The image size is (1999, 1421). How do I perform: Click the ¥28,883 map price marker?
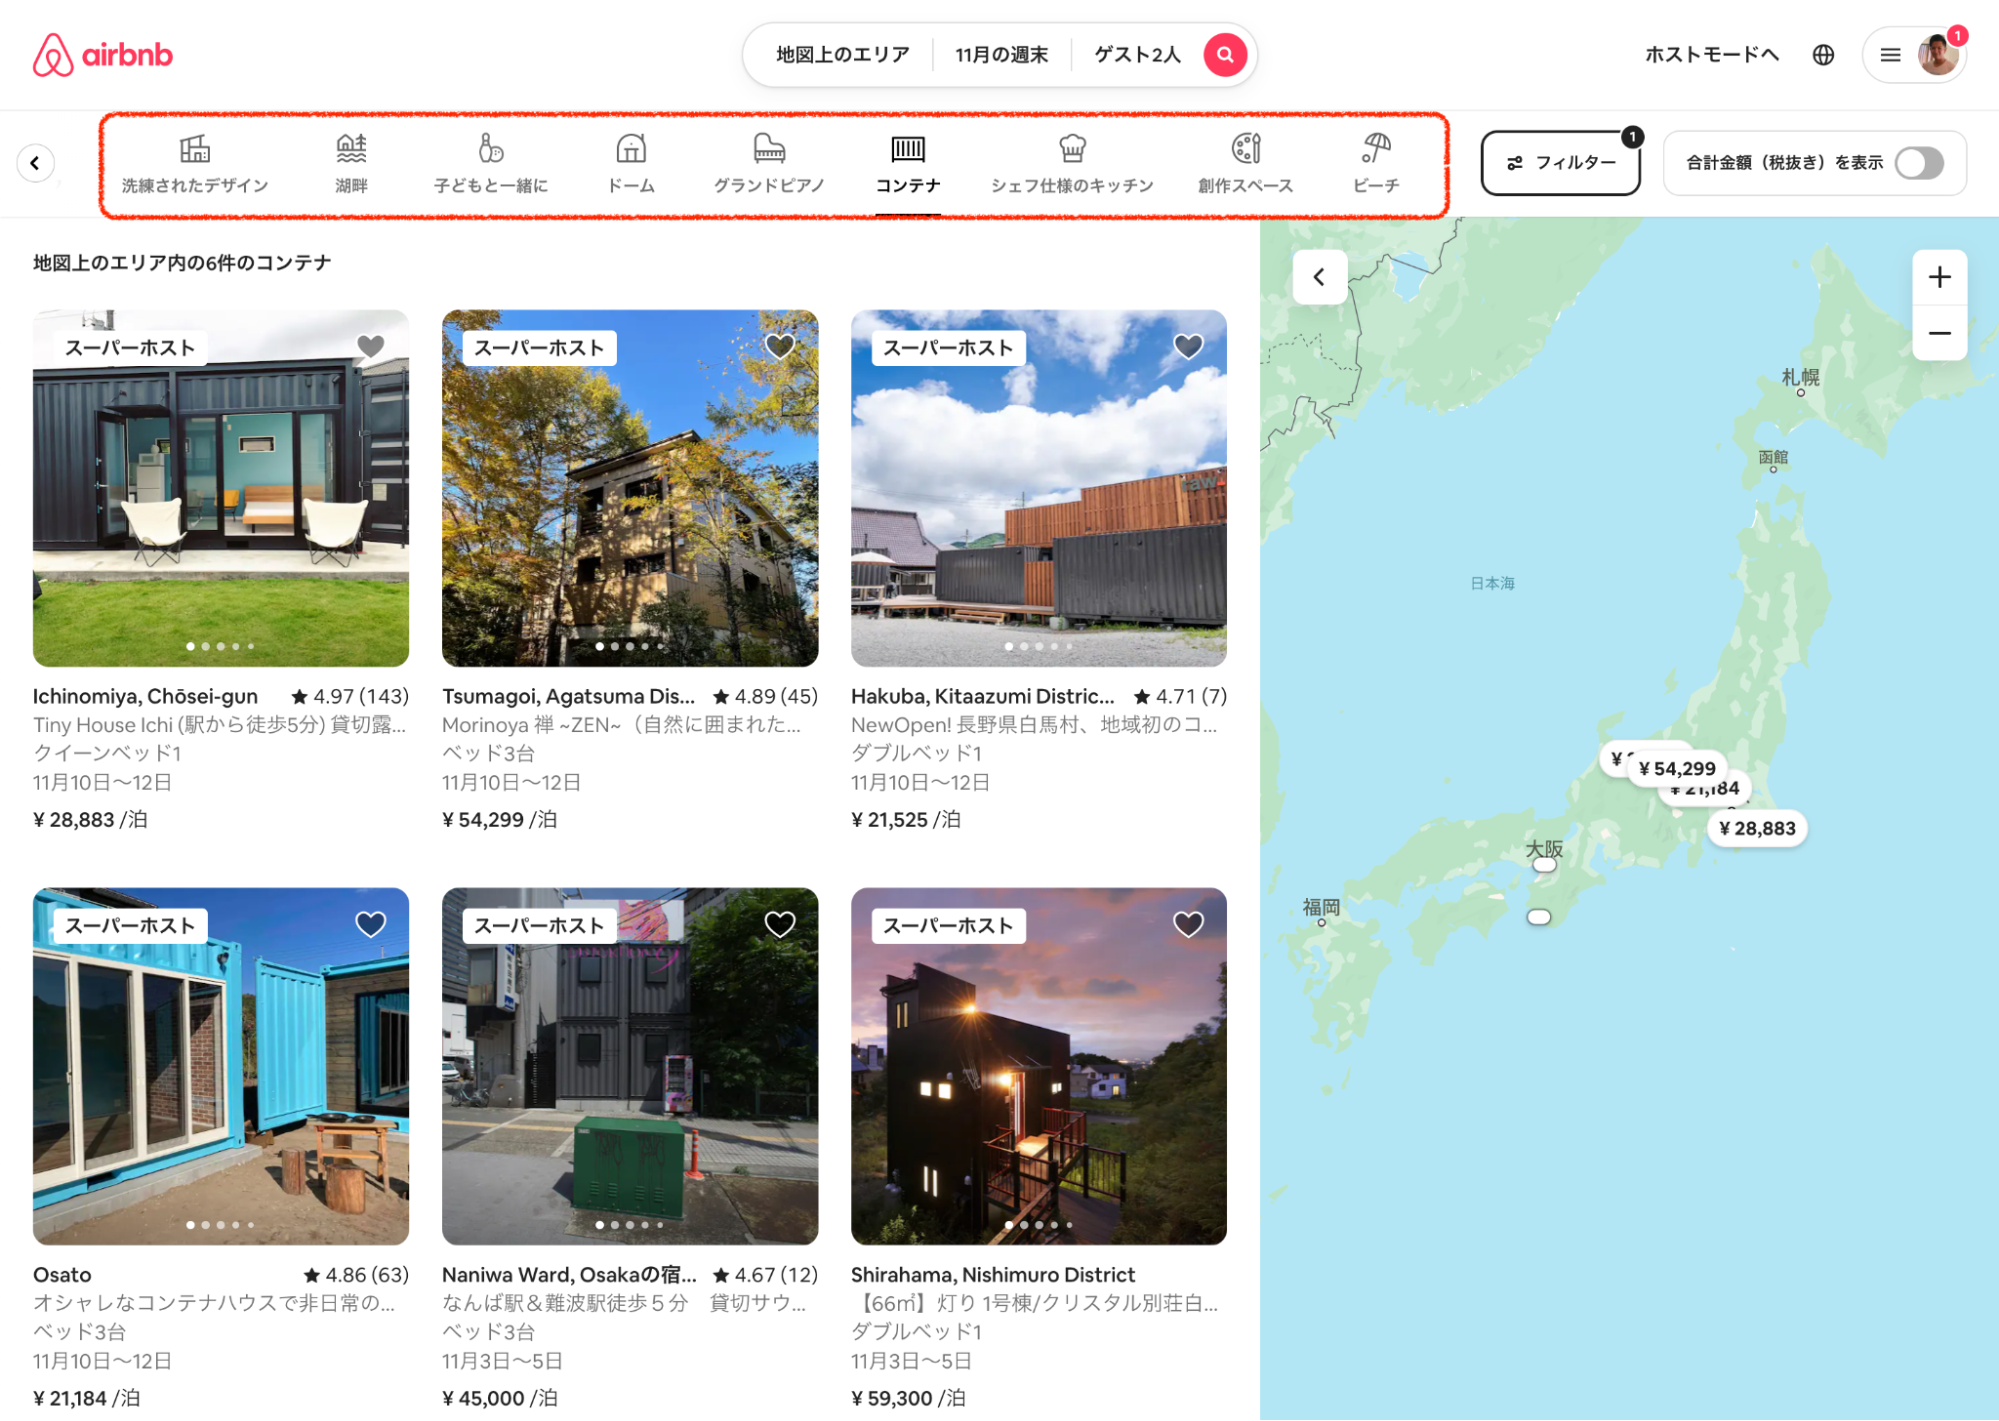1757,828
